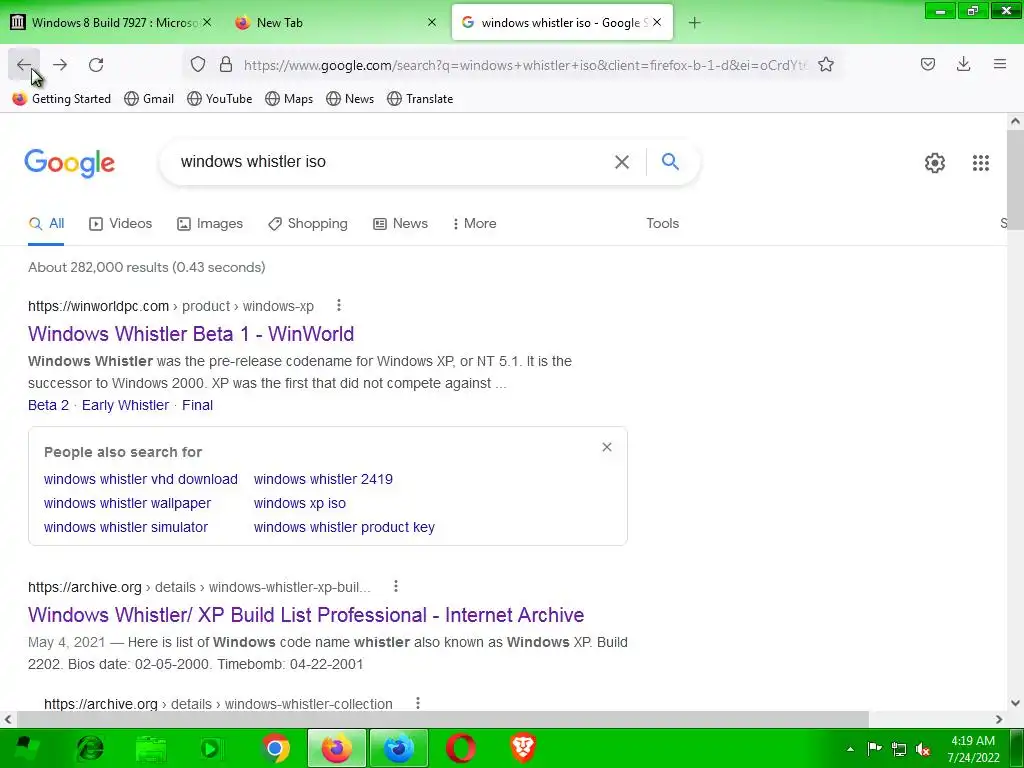Search windows whistler wallpaper
1024x768 pixels.
point(127,503)
